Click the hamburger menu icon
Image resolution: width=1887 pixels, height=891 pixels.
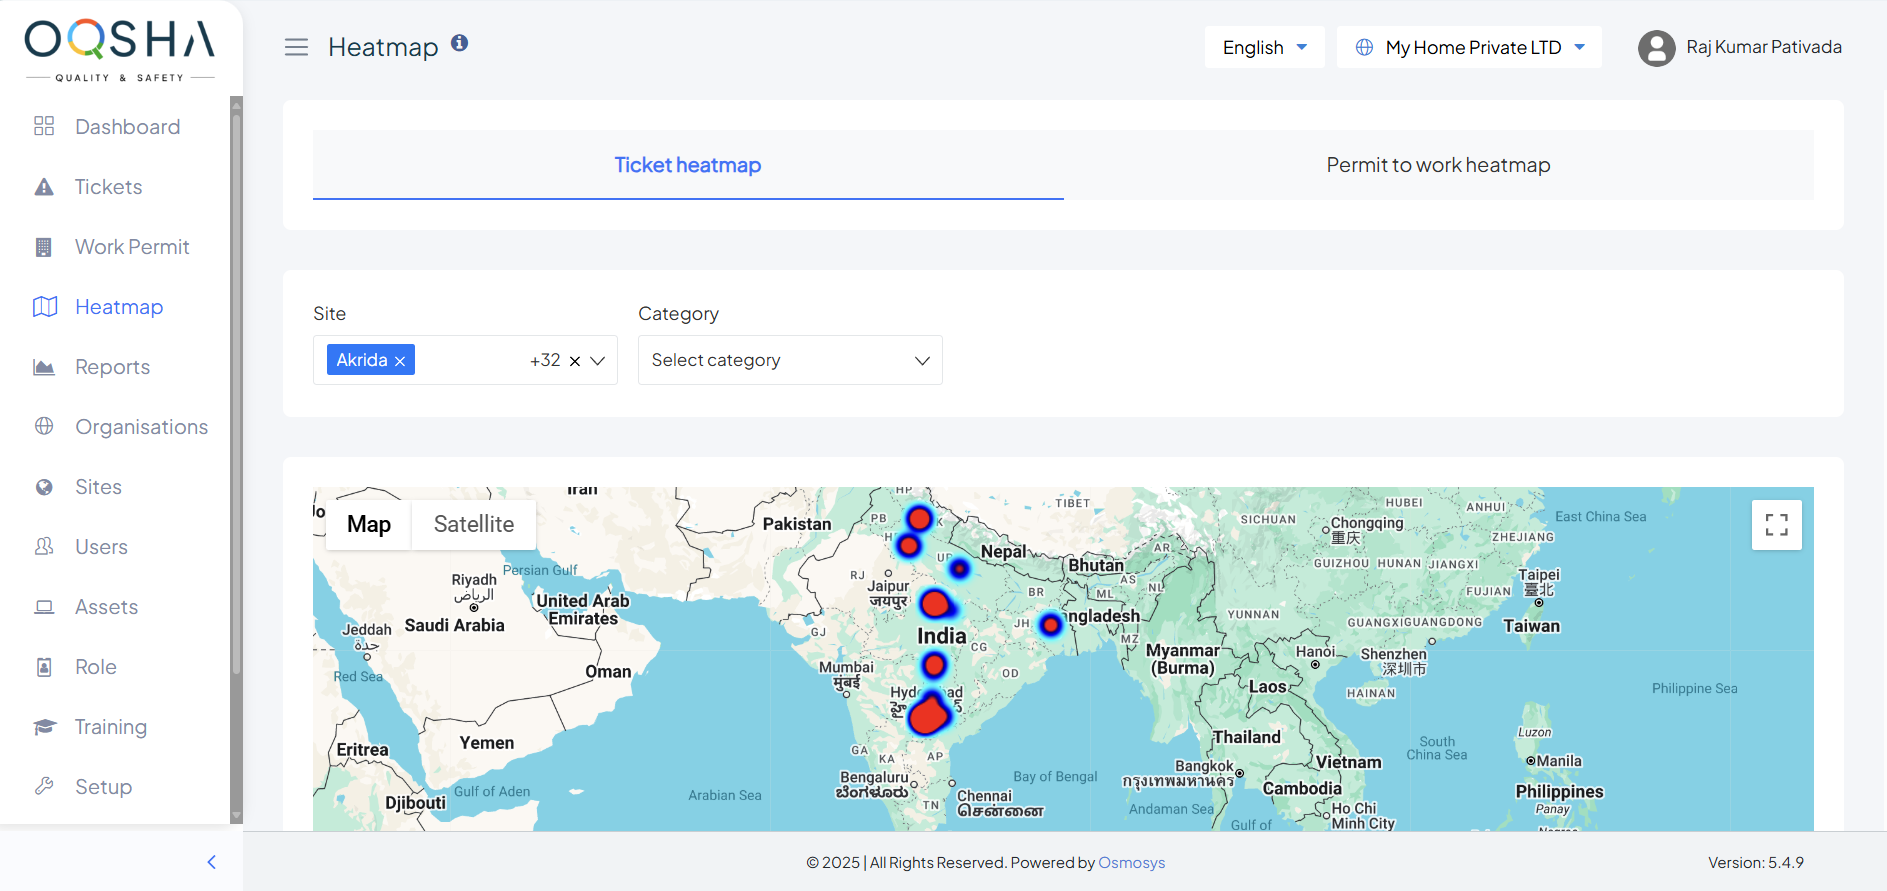coord(296,47)
